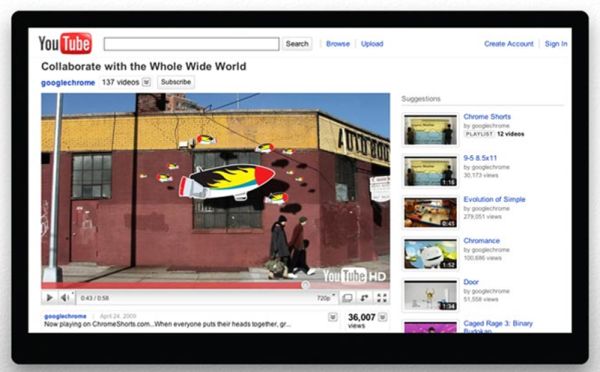Expand the view statistics arrow beside 36,007
This screenshot has height=372, width=600.
point(383,317)
